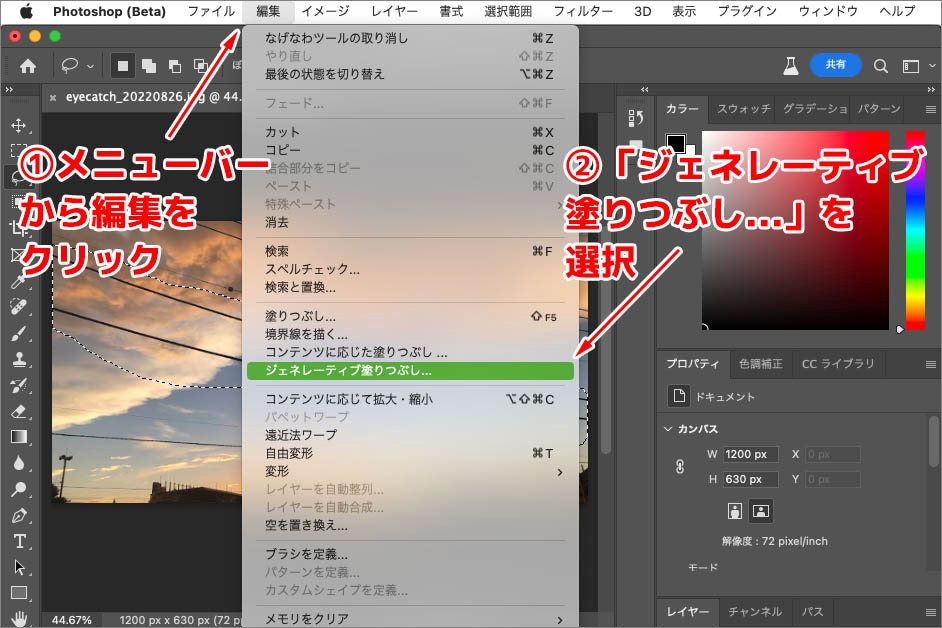The height and width of the screenshot is (628, 942).
Task: Set canvas orientation to landscape
Action: [761, 511]
